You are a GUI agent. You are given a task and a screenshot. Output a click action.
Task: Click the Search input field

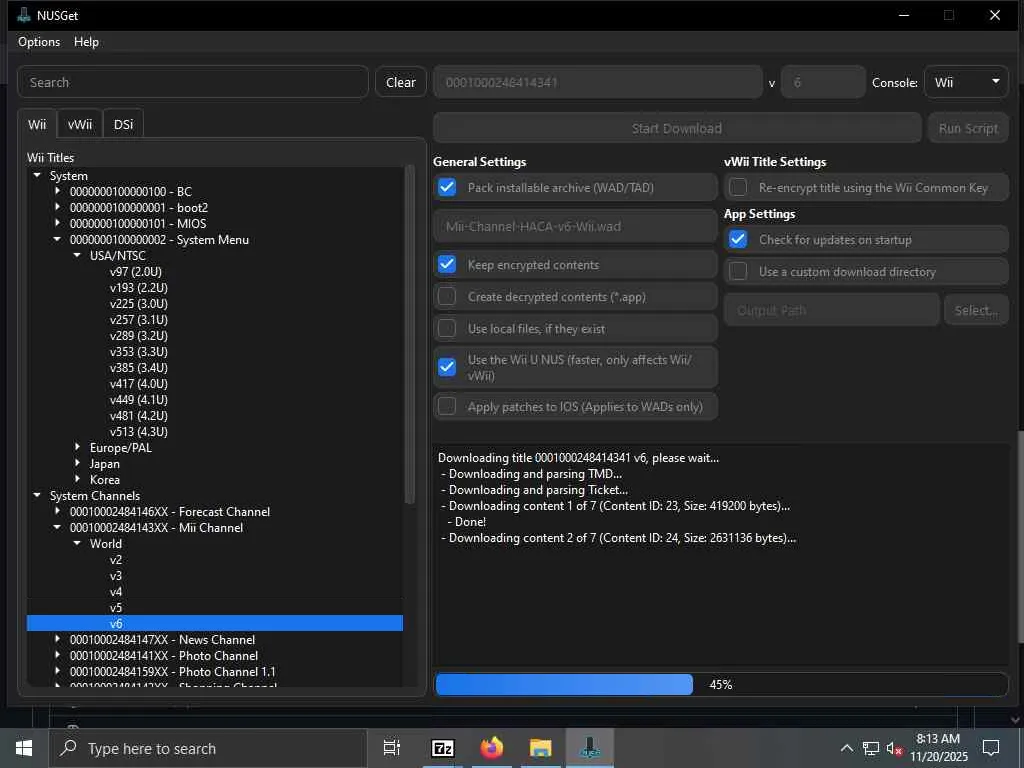pos(193,82)
